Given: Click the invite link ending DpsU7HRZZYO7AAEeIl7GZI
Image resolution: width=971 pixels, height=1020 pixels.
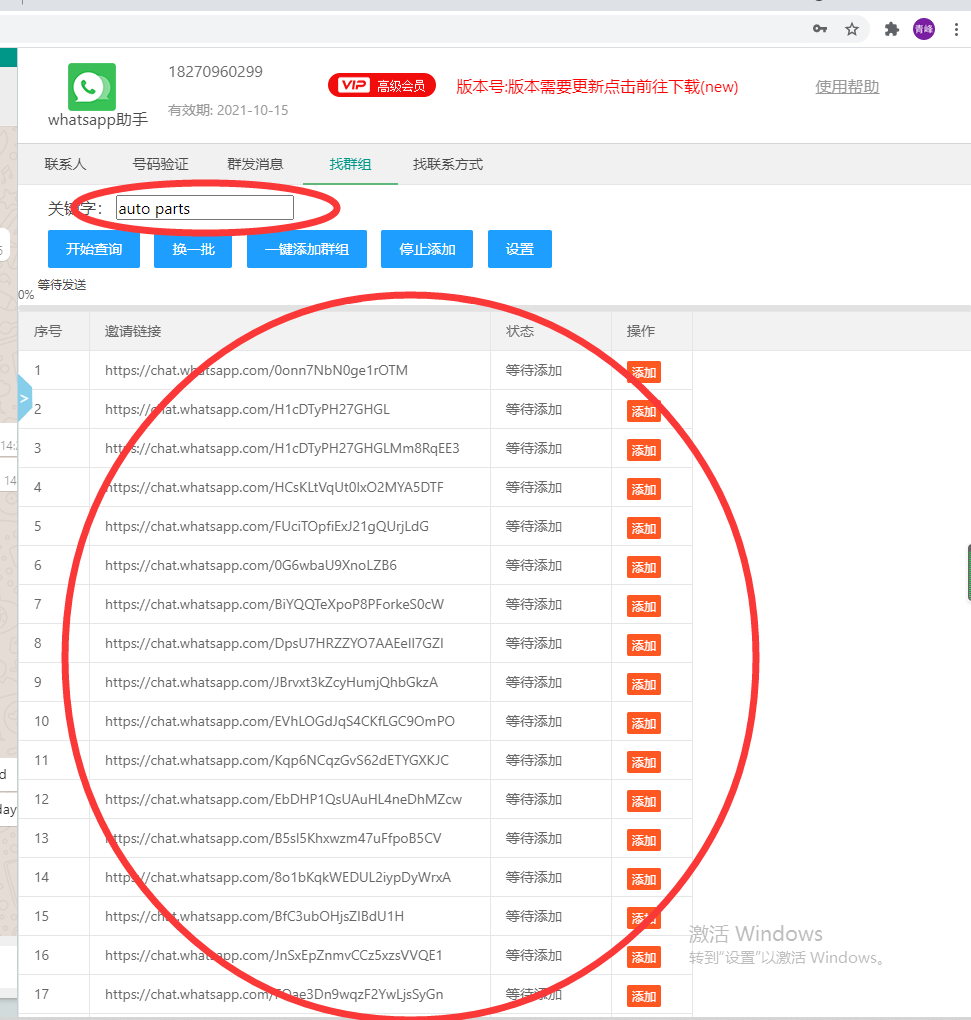Looking at the screenshot, I should tap(274, 643).
